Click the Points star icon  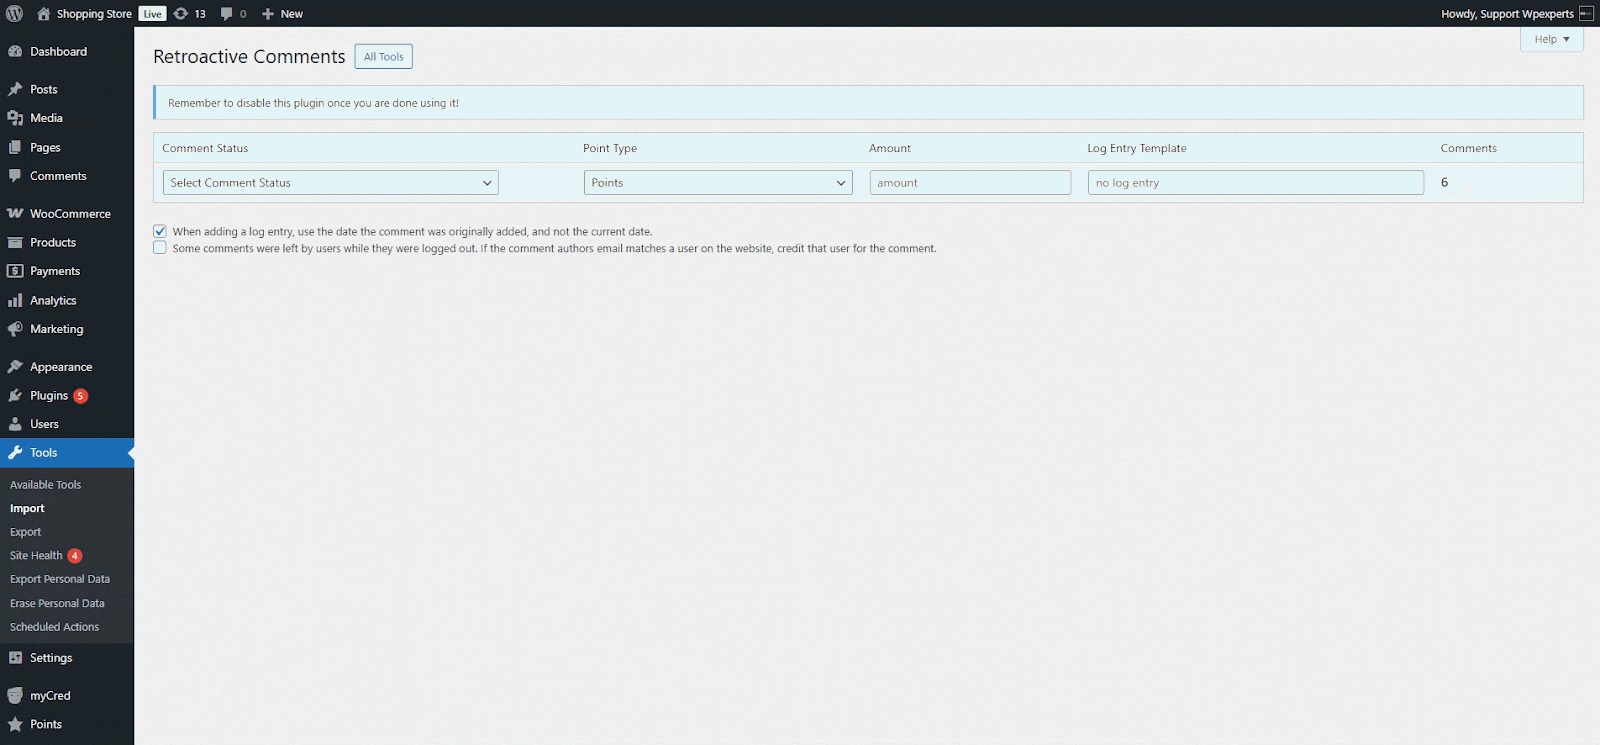coord(15,725)
